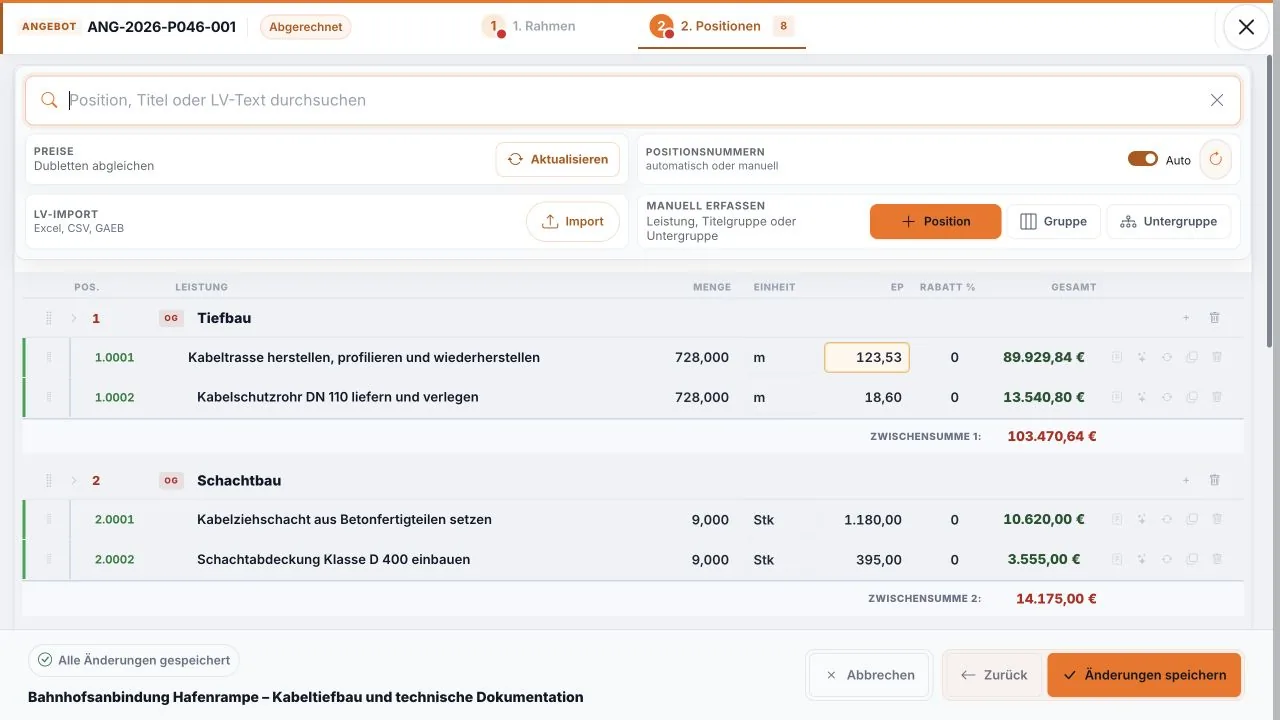Click the AI sparkle icon on row 1.0002

pyautogui.click(x=1142, y=397)
